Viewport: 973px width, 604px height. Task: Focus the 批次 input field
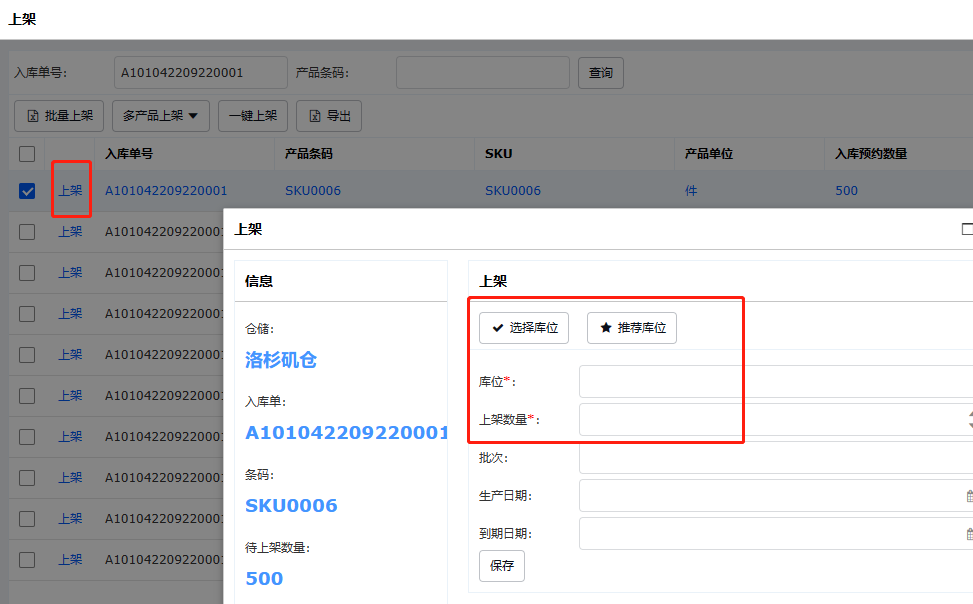click(776, 458)
